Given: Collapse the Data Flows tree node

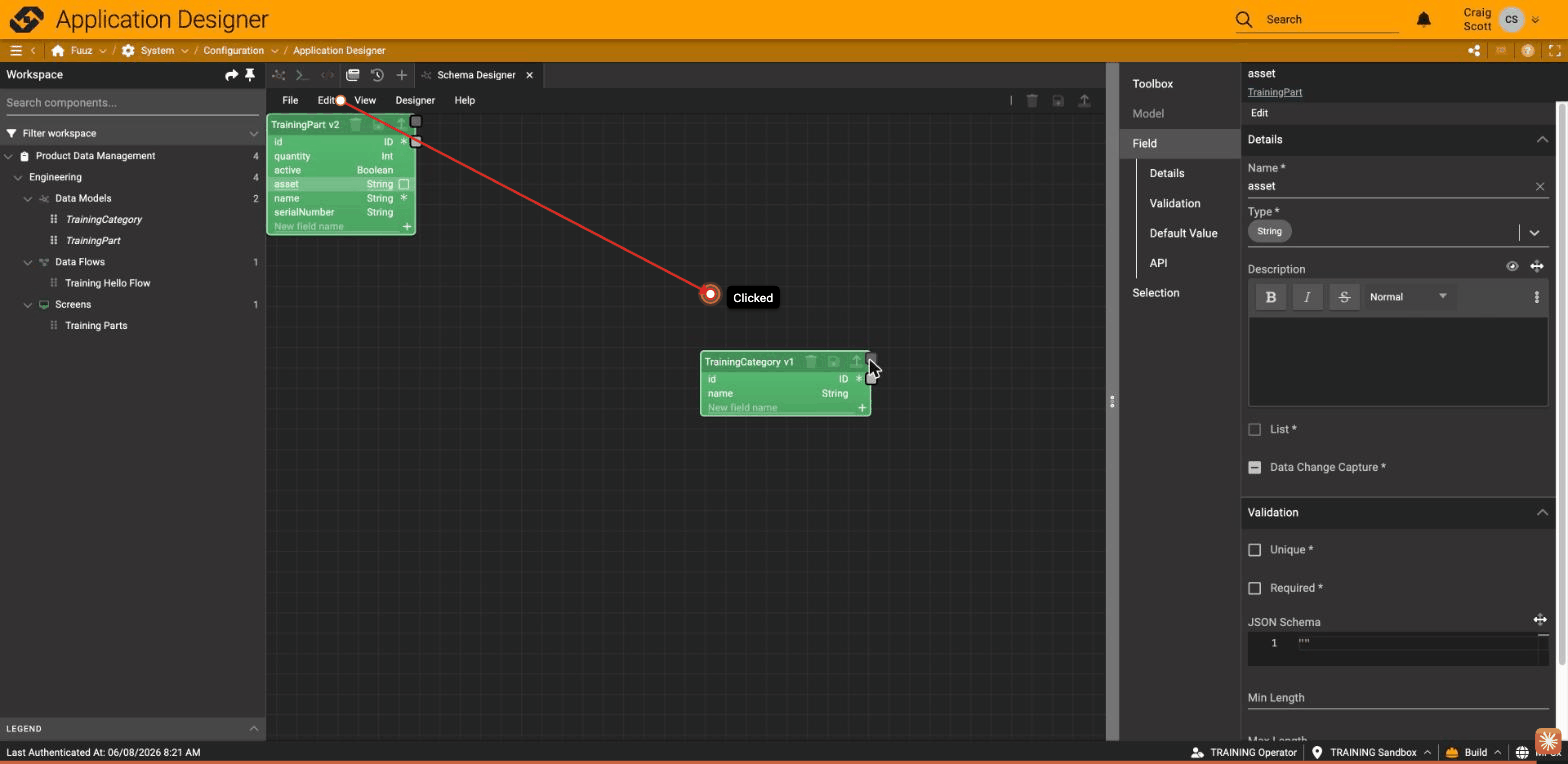Looking at the screenshot, I should pyautogui.click(x=28, y=262).
